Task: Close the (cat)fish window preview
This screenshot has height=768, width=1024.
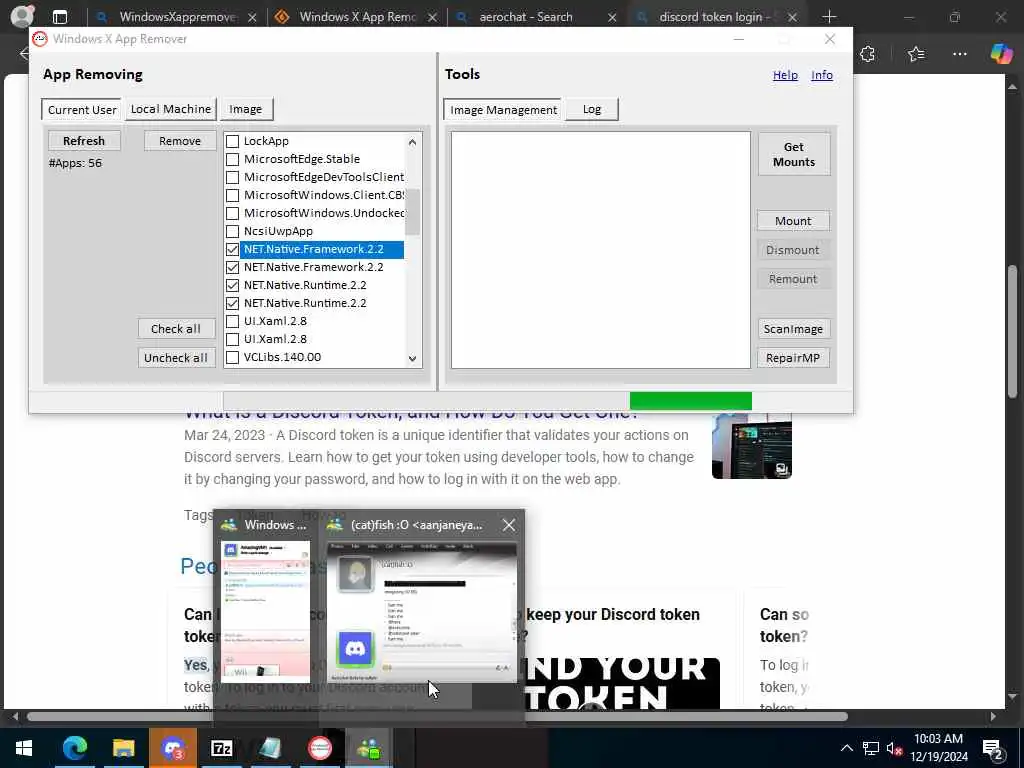Action: point(509,525)
